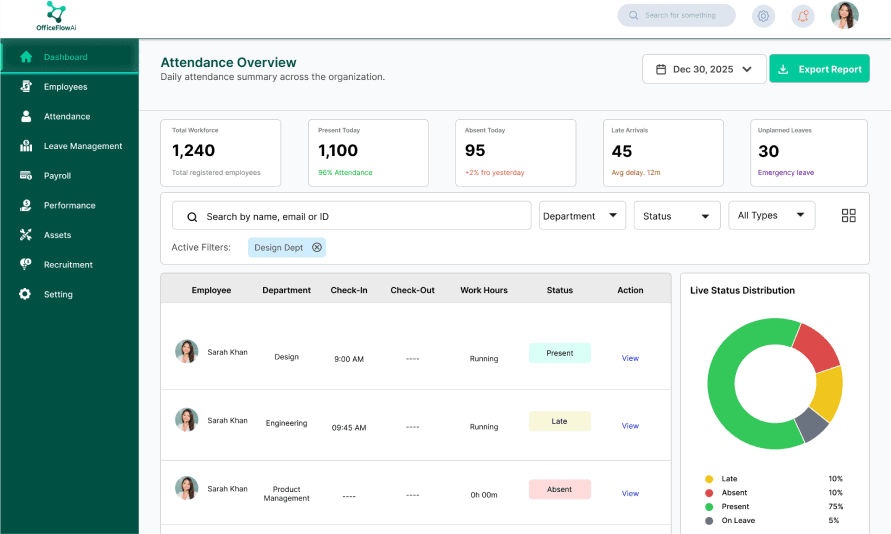Click the Absent status badge
Screen dimensions: 891x534
(x=560, y=489)
